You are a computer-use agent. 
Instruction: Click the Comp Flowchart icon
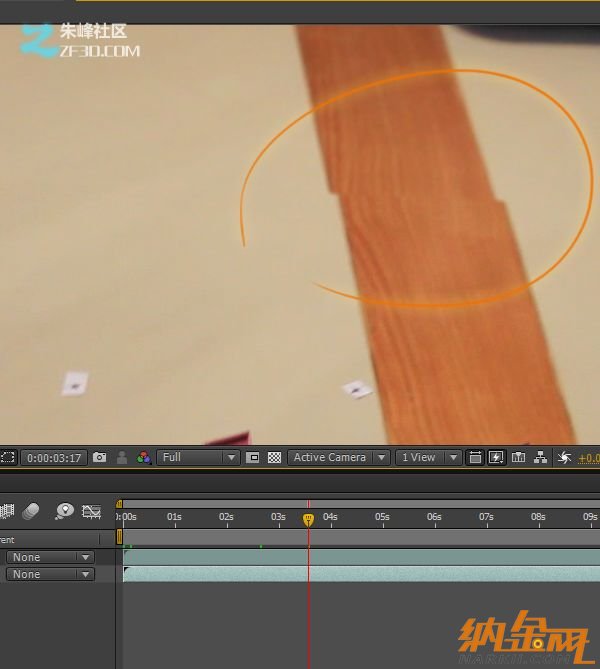point(541,457)
